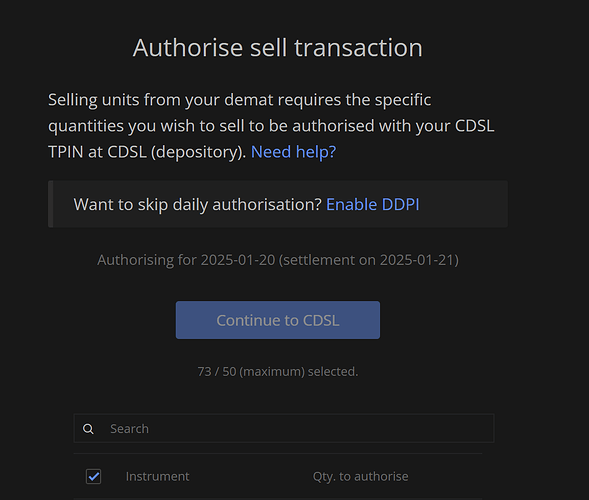
Task: Click the Selling units from your demat paragraph
Action: (271, 126)
